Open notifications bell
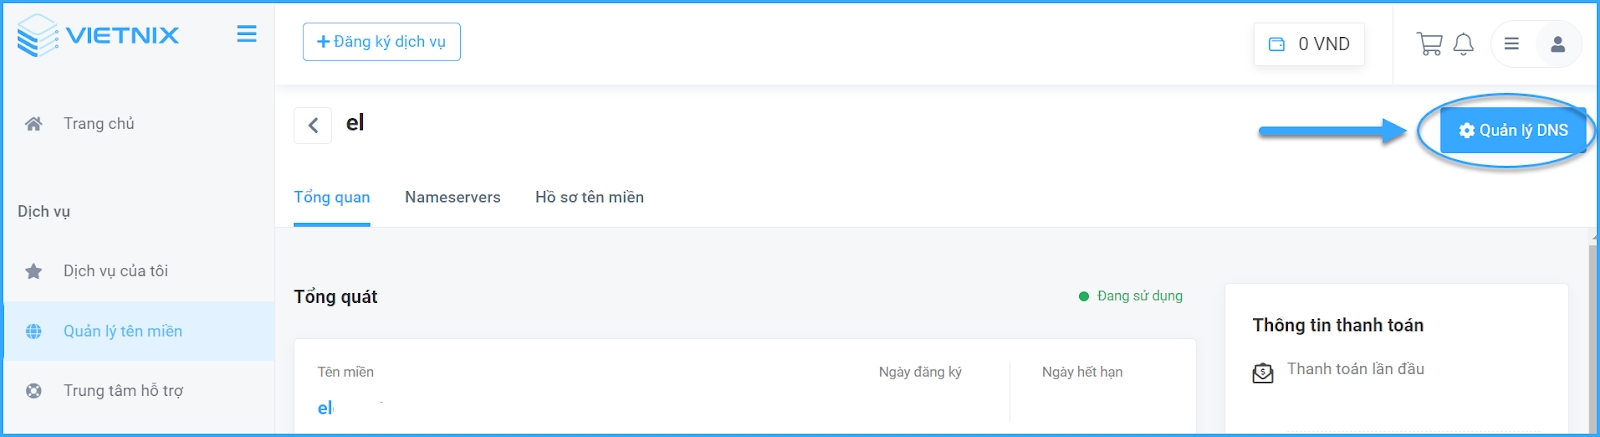Screen dimensions: 1600x437 pos(1463,44)
